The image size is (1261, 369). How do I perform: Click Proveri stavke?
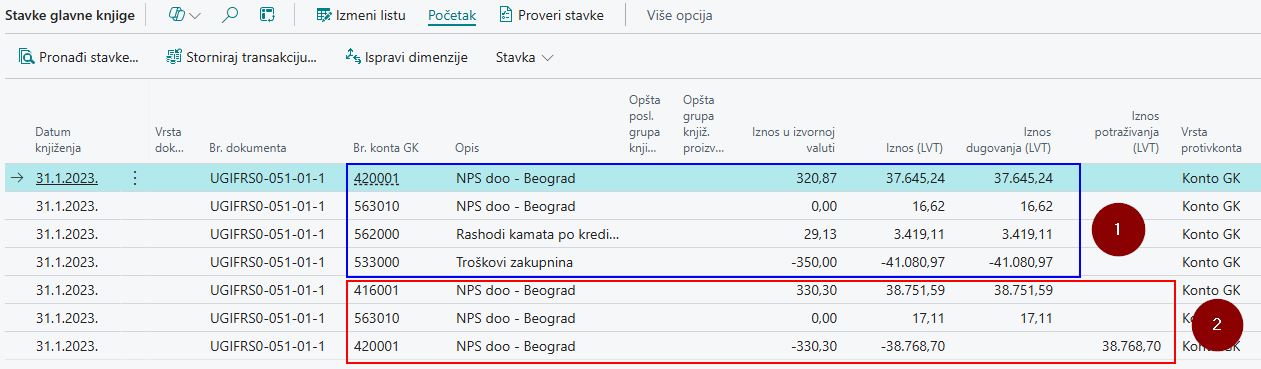(x=561, y=15)
